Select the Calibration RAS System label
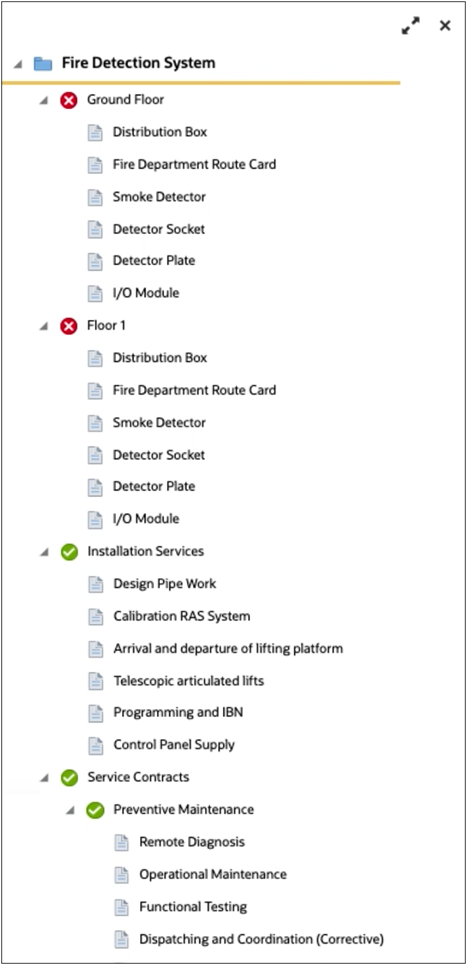The width and height of the screenshot is (467, 965). pos(182,616)
